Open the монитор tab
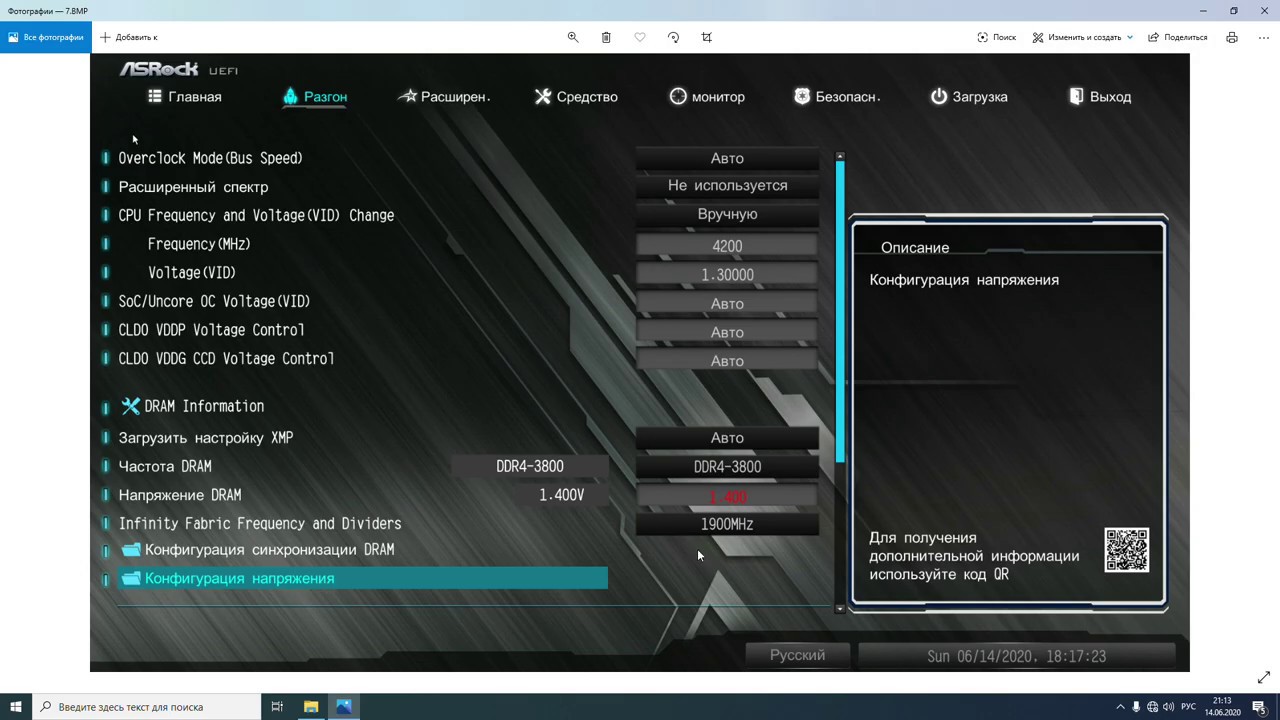This screenshot has width=1280, height=720. tap(707, 97)
